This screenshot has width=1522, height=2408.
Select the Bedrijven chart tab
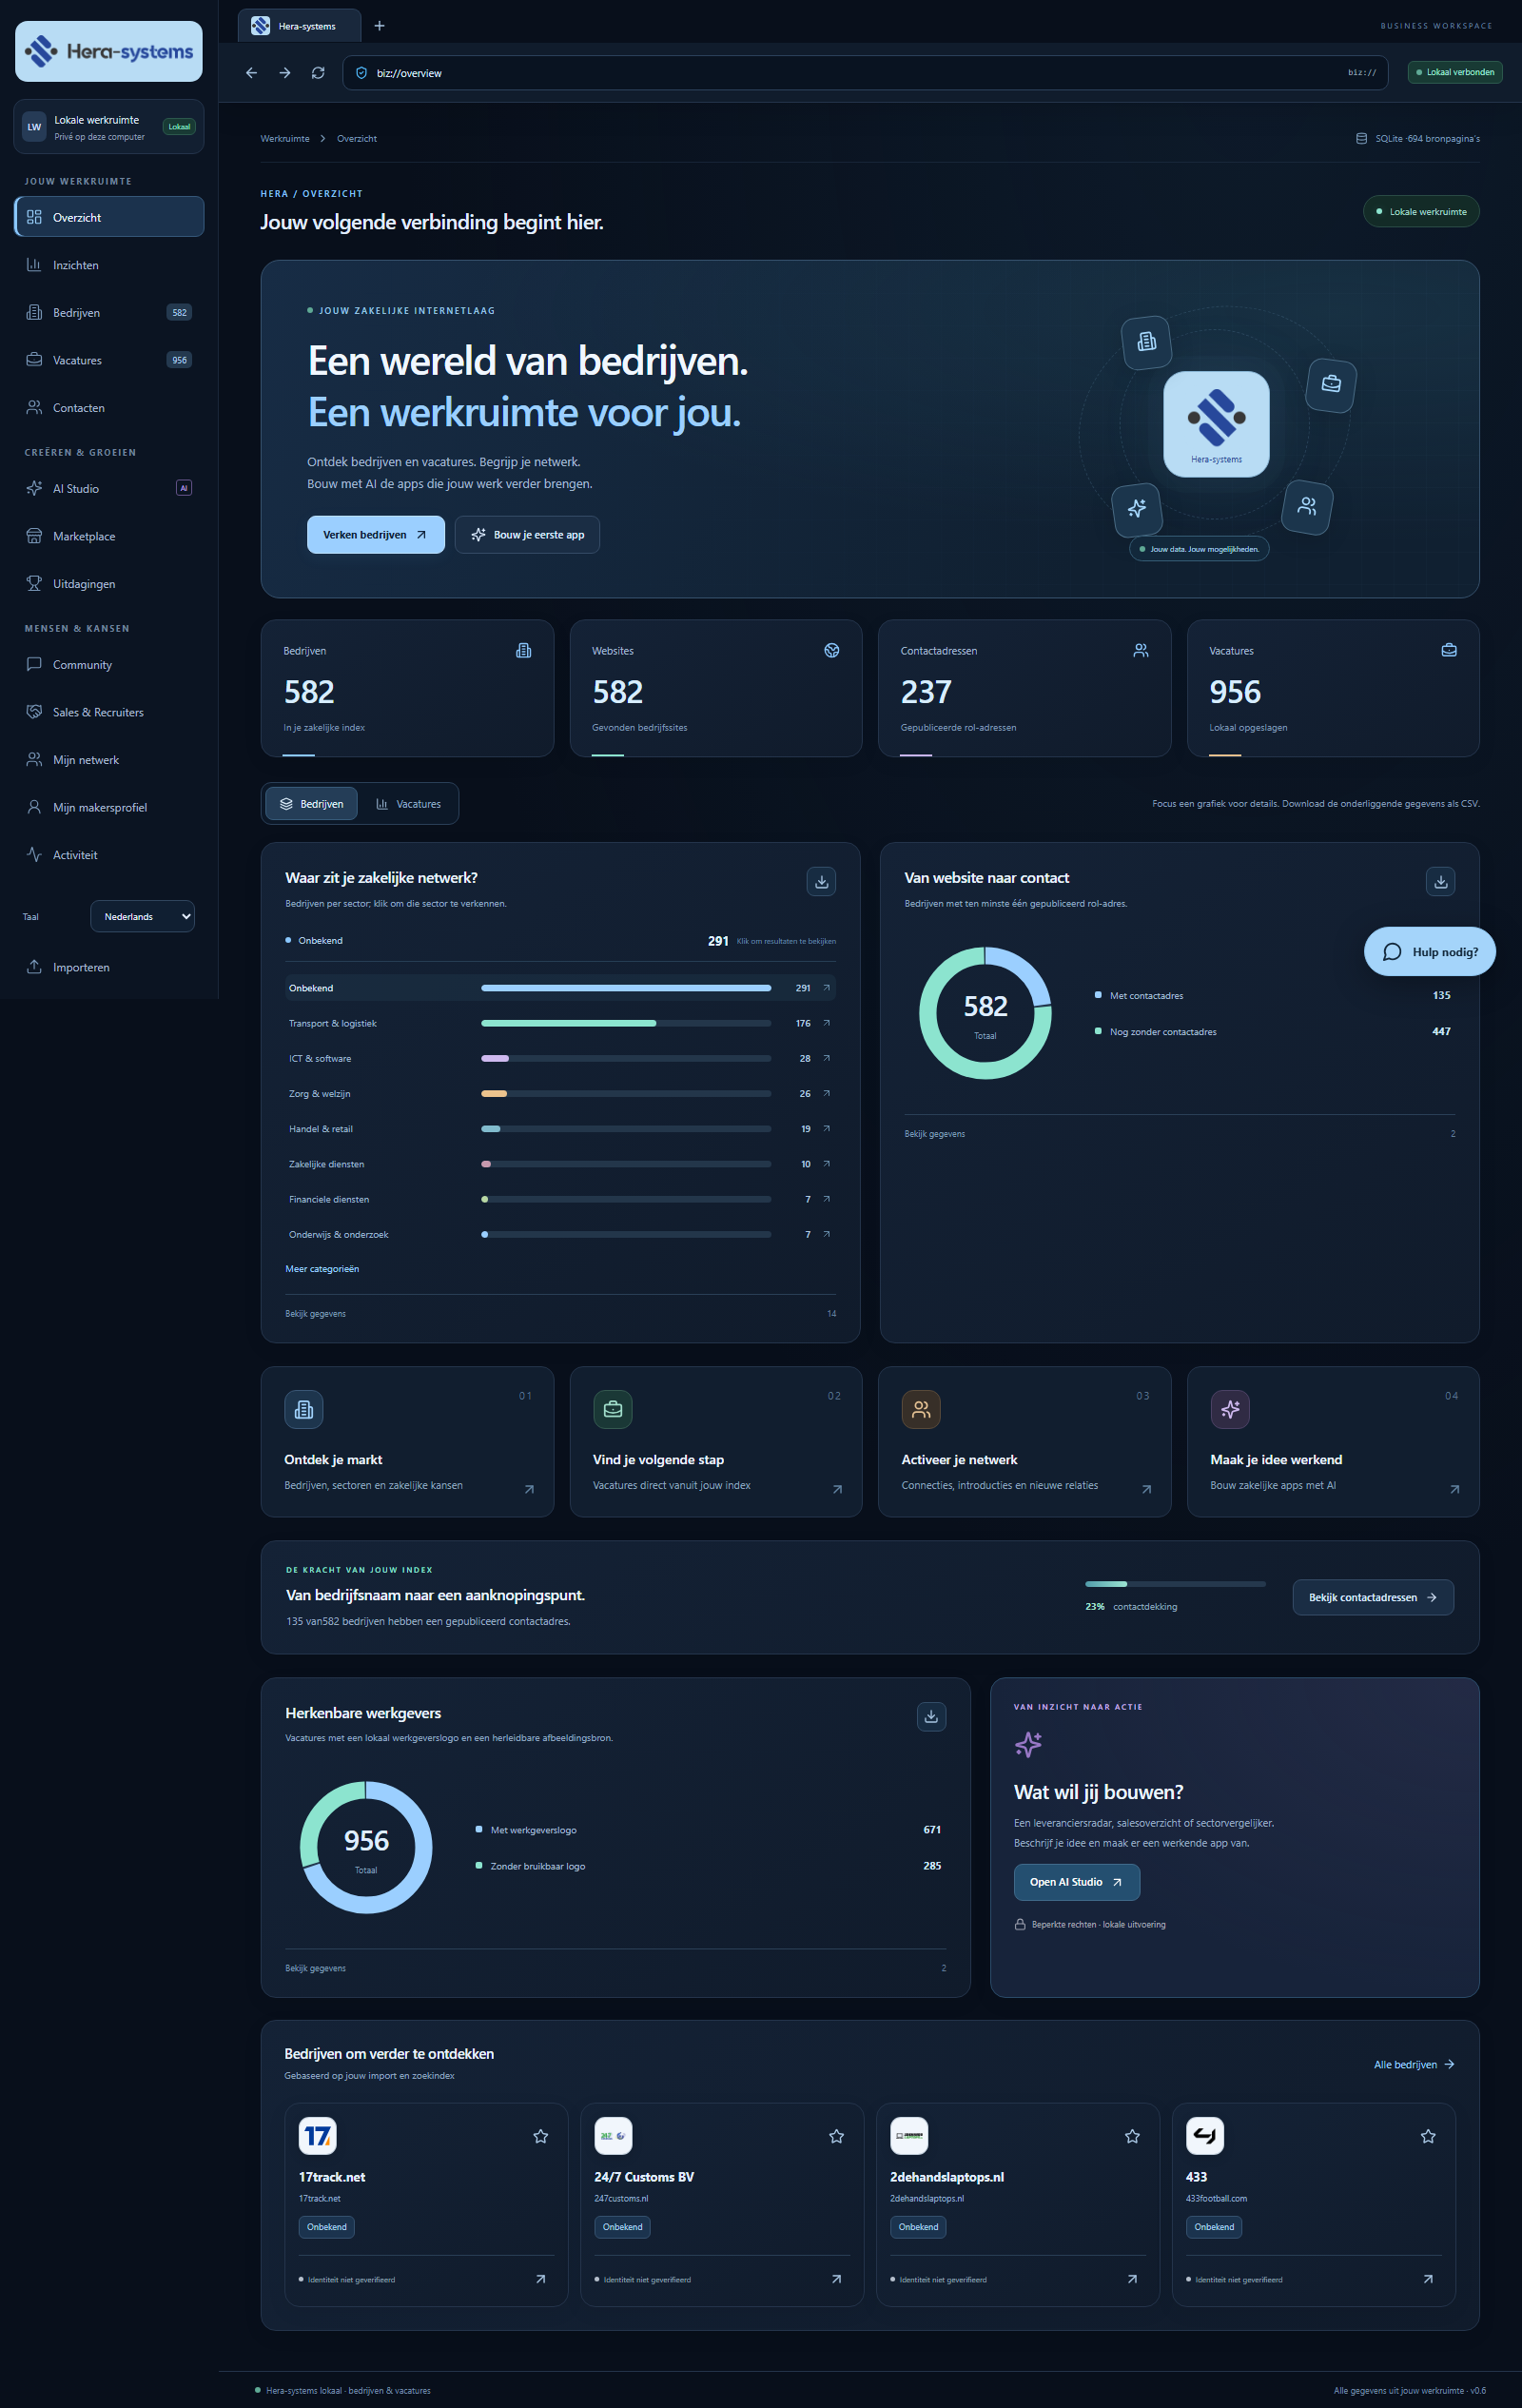tap(311, 804)
